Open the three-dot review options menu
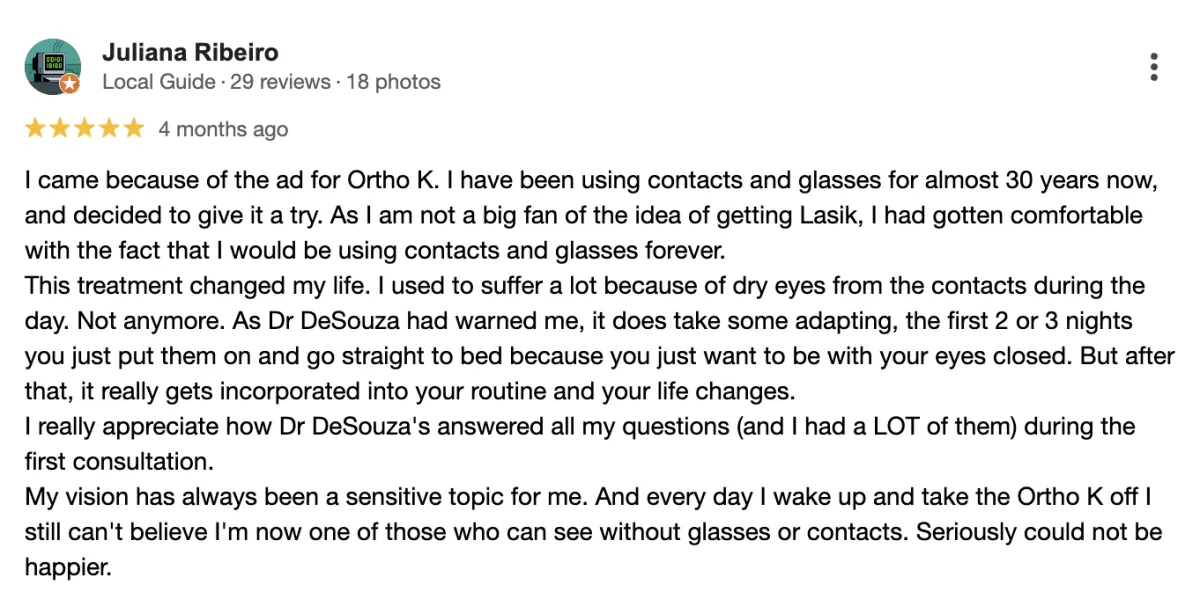The image size is (1200, 614). pos(1154,67)
